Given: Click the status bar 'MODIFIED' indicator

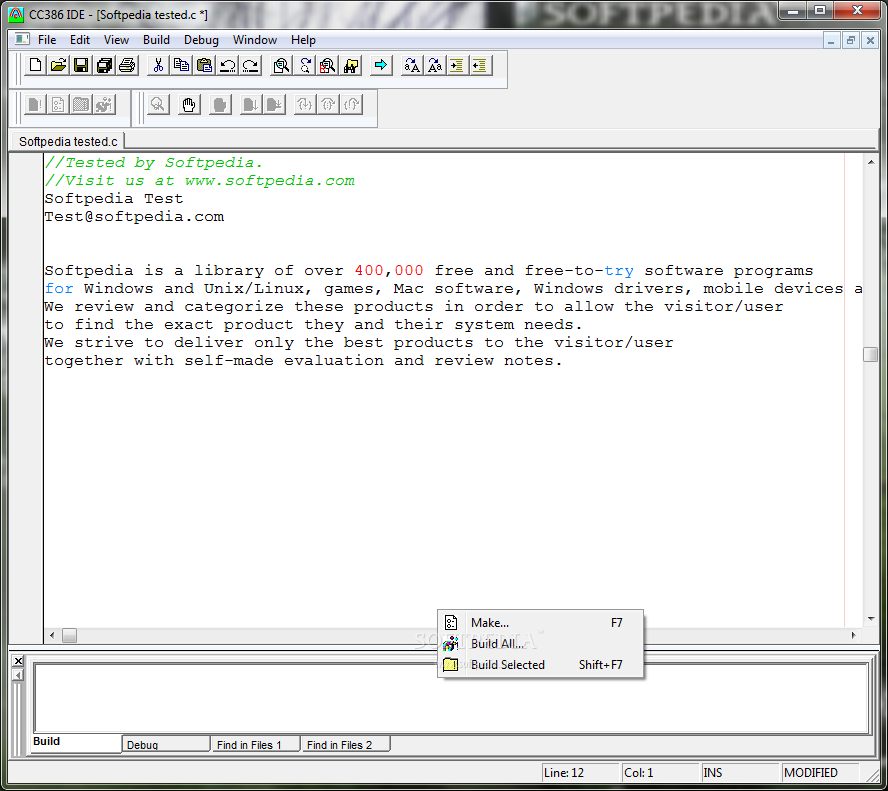Looking at the screenshot, I should click(x=819, y=773).
